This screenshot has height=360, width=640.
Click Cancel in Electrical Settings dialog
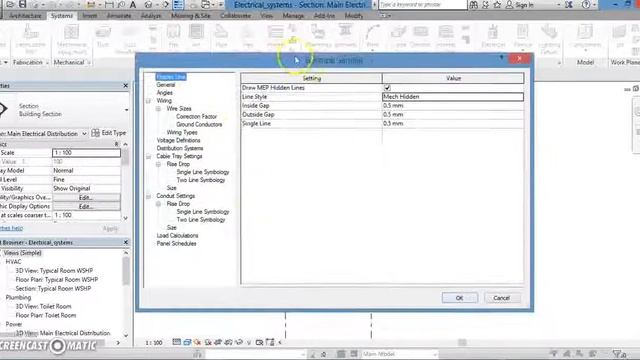coord(502,298)
